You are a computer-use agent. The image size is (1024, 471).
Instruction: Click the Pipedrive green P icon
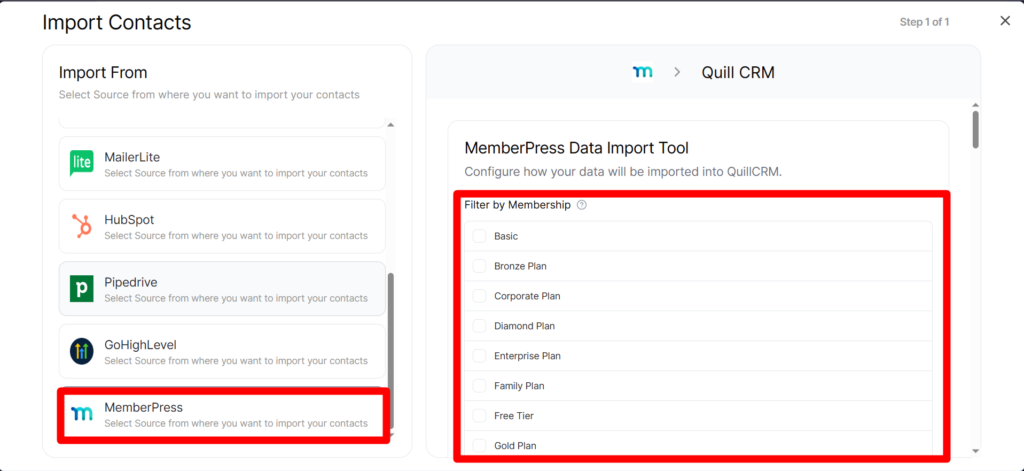pyautogui.click(x=82, y=289)
